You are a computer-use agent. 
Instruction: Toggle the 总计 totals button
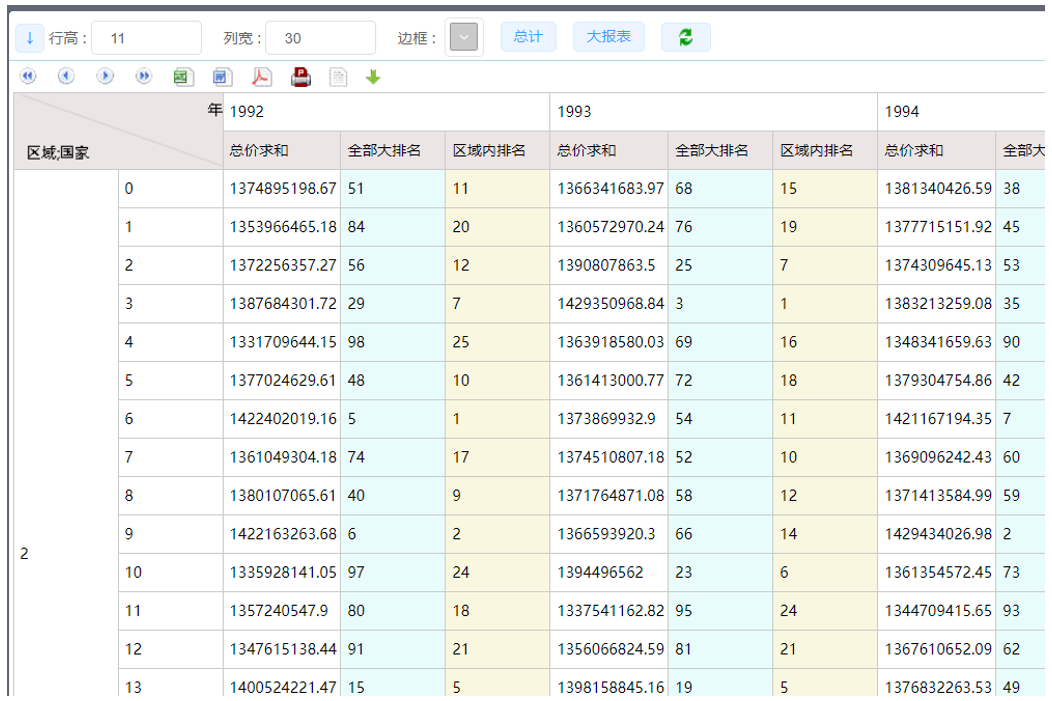[x=528, y=37]
